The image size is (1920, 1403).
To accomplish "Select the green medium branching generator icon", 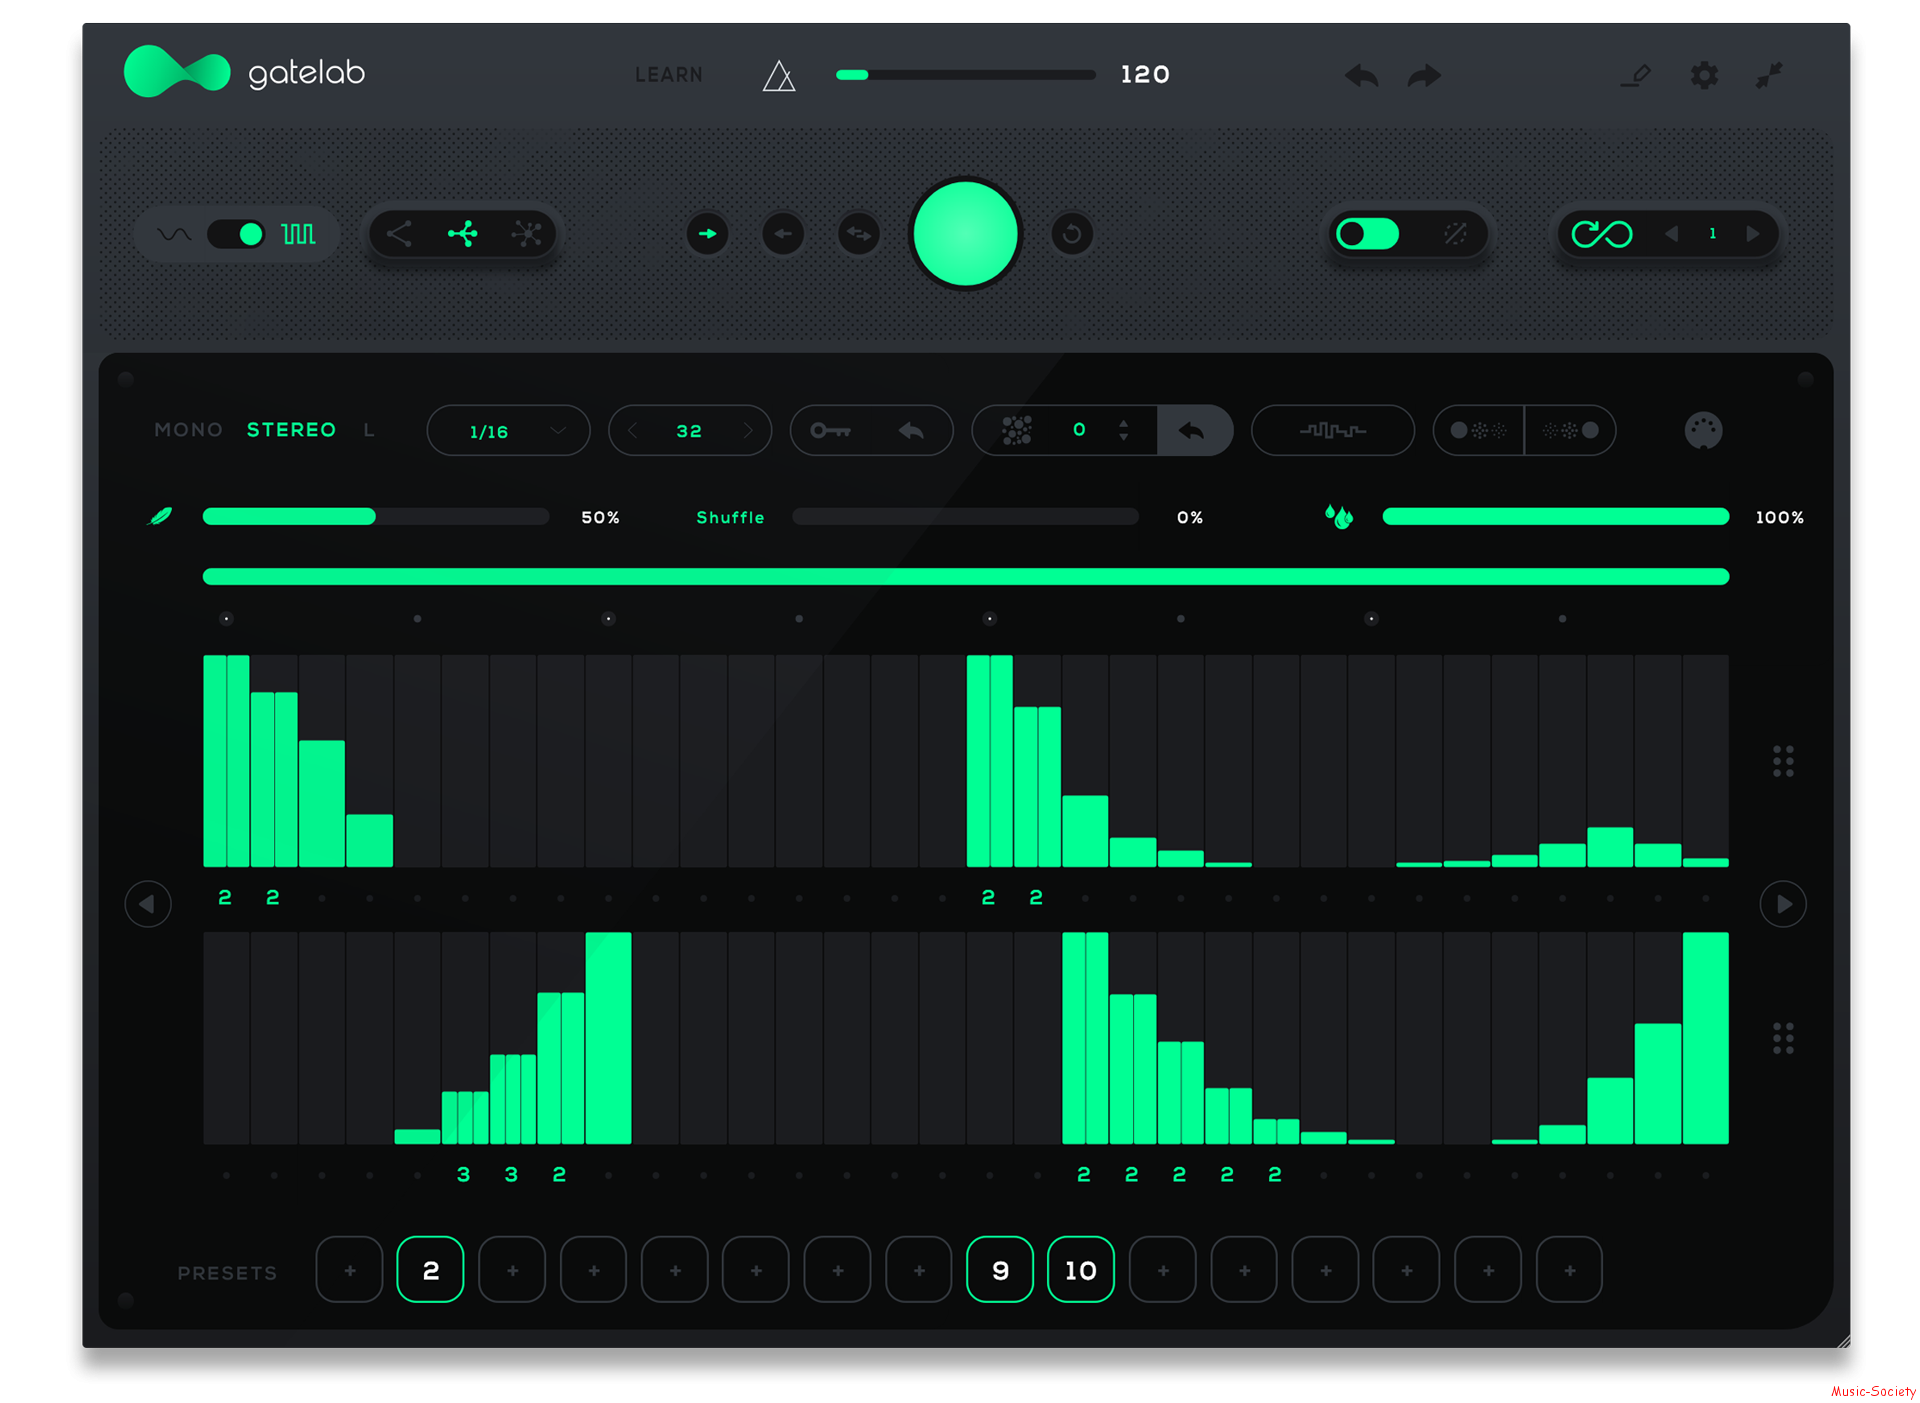I will click(x=463, y=234).
